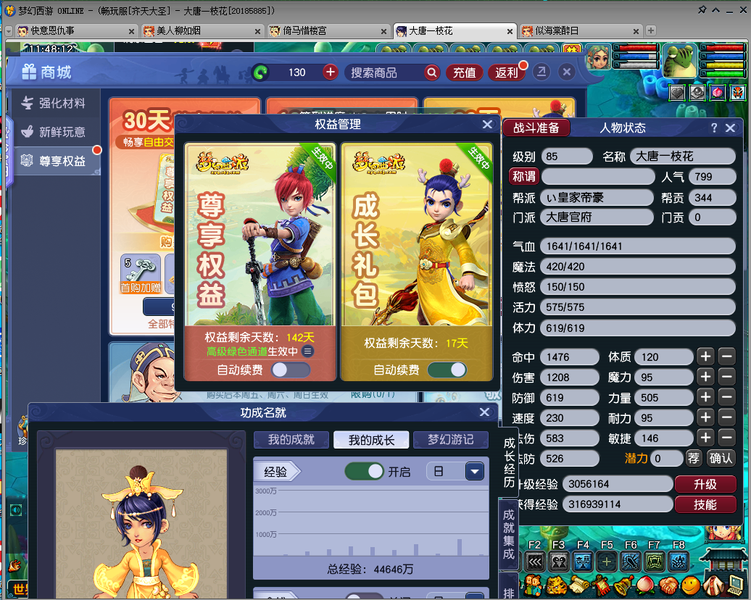Image resolution: width=751 pixels, height=600 pixels.
Task: Decrease 敏捷 with minus button
Action: (727, 438)
